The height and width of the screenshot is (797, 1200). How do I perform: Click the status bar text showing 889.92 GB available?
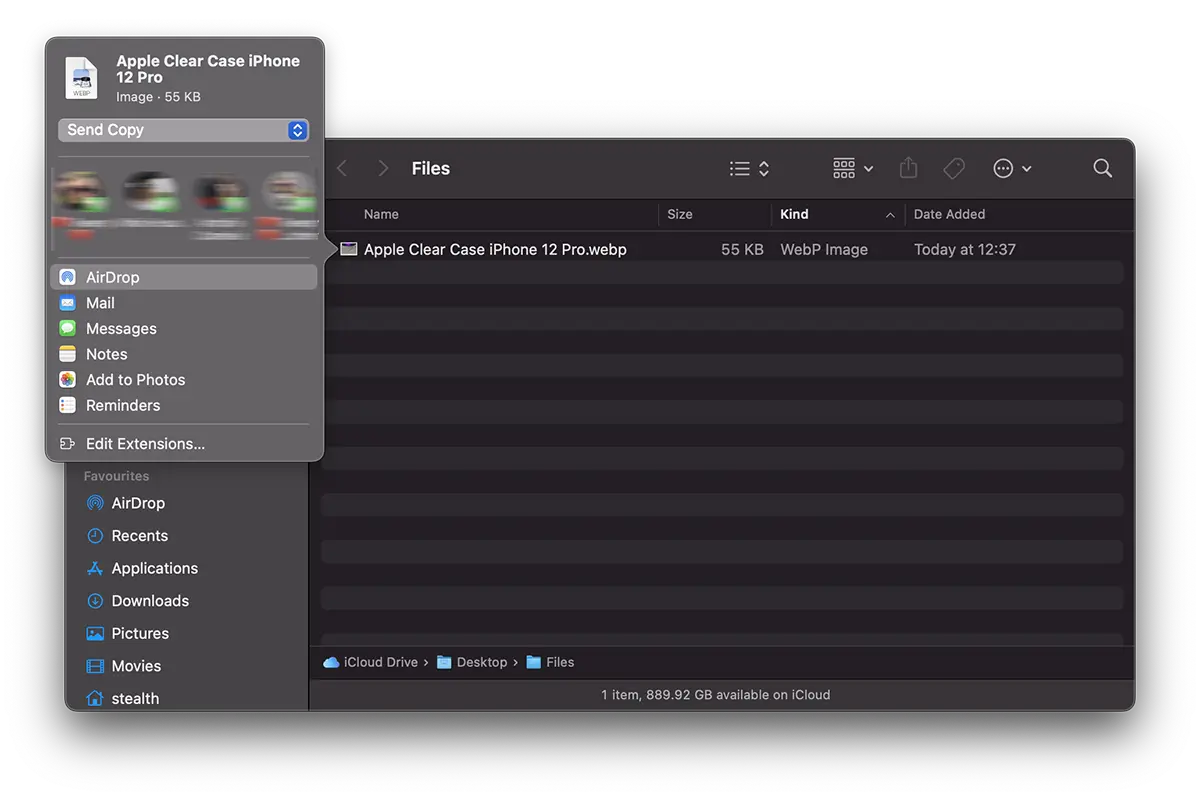click(x=715, y=694)
